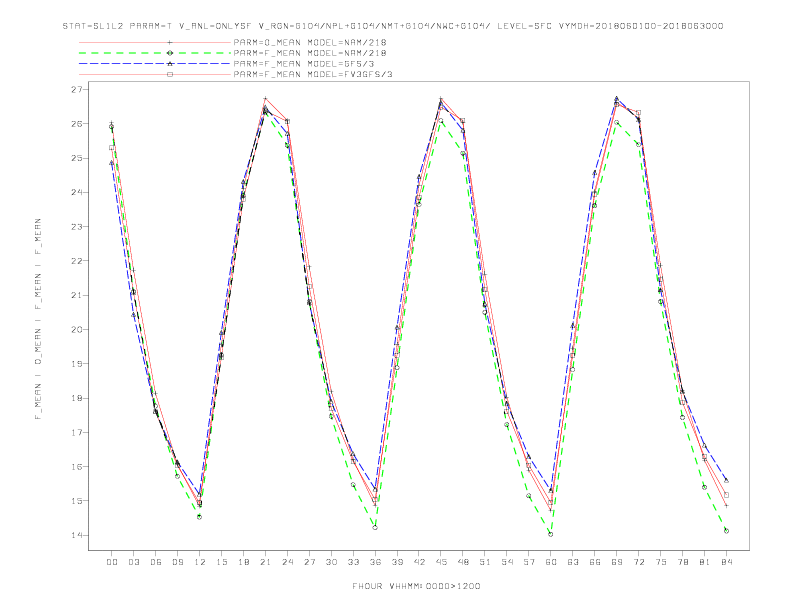Select legend text PARM=F_MEAN MODEL=GFS/3
The width and height of the screenshot is (792, 612).
pyautogui.click(x=304, y=64)
